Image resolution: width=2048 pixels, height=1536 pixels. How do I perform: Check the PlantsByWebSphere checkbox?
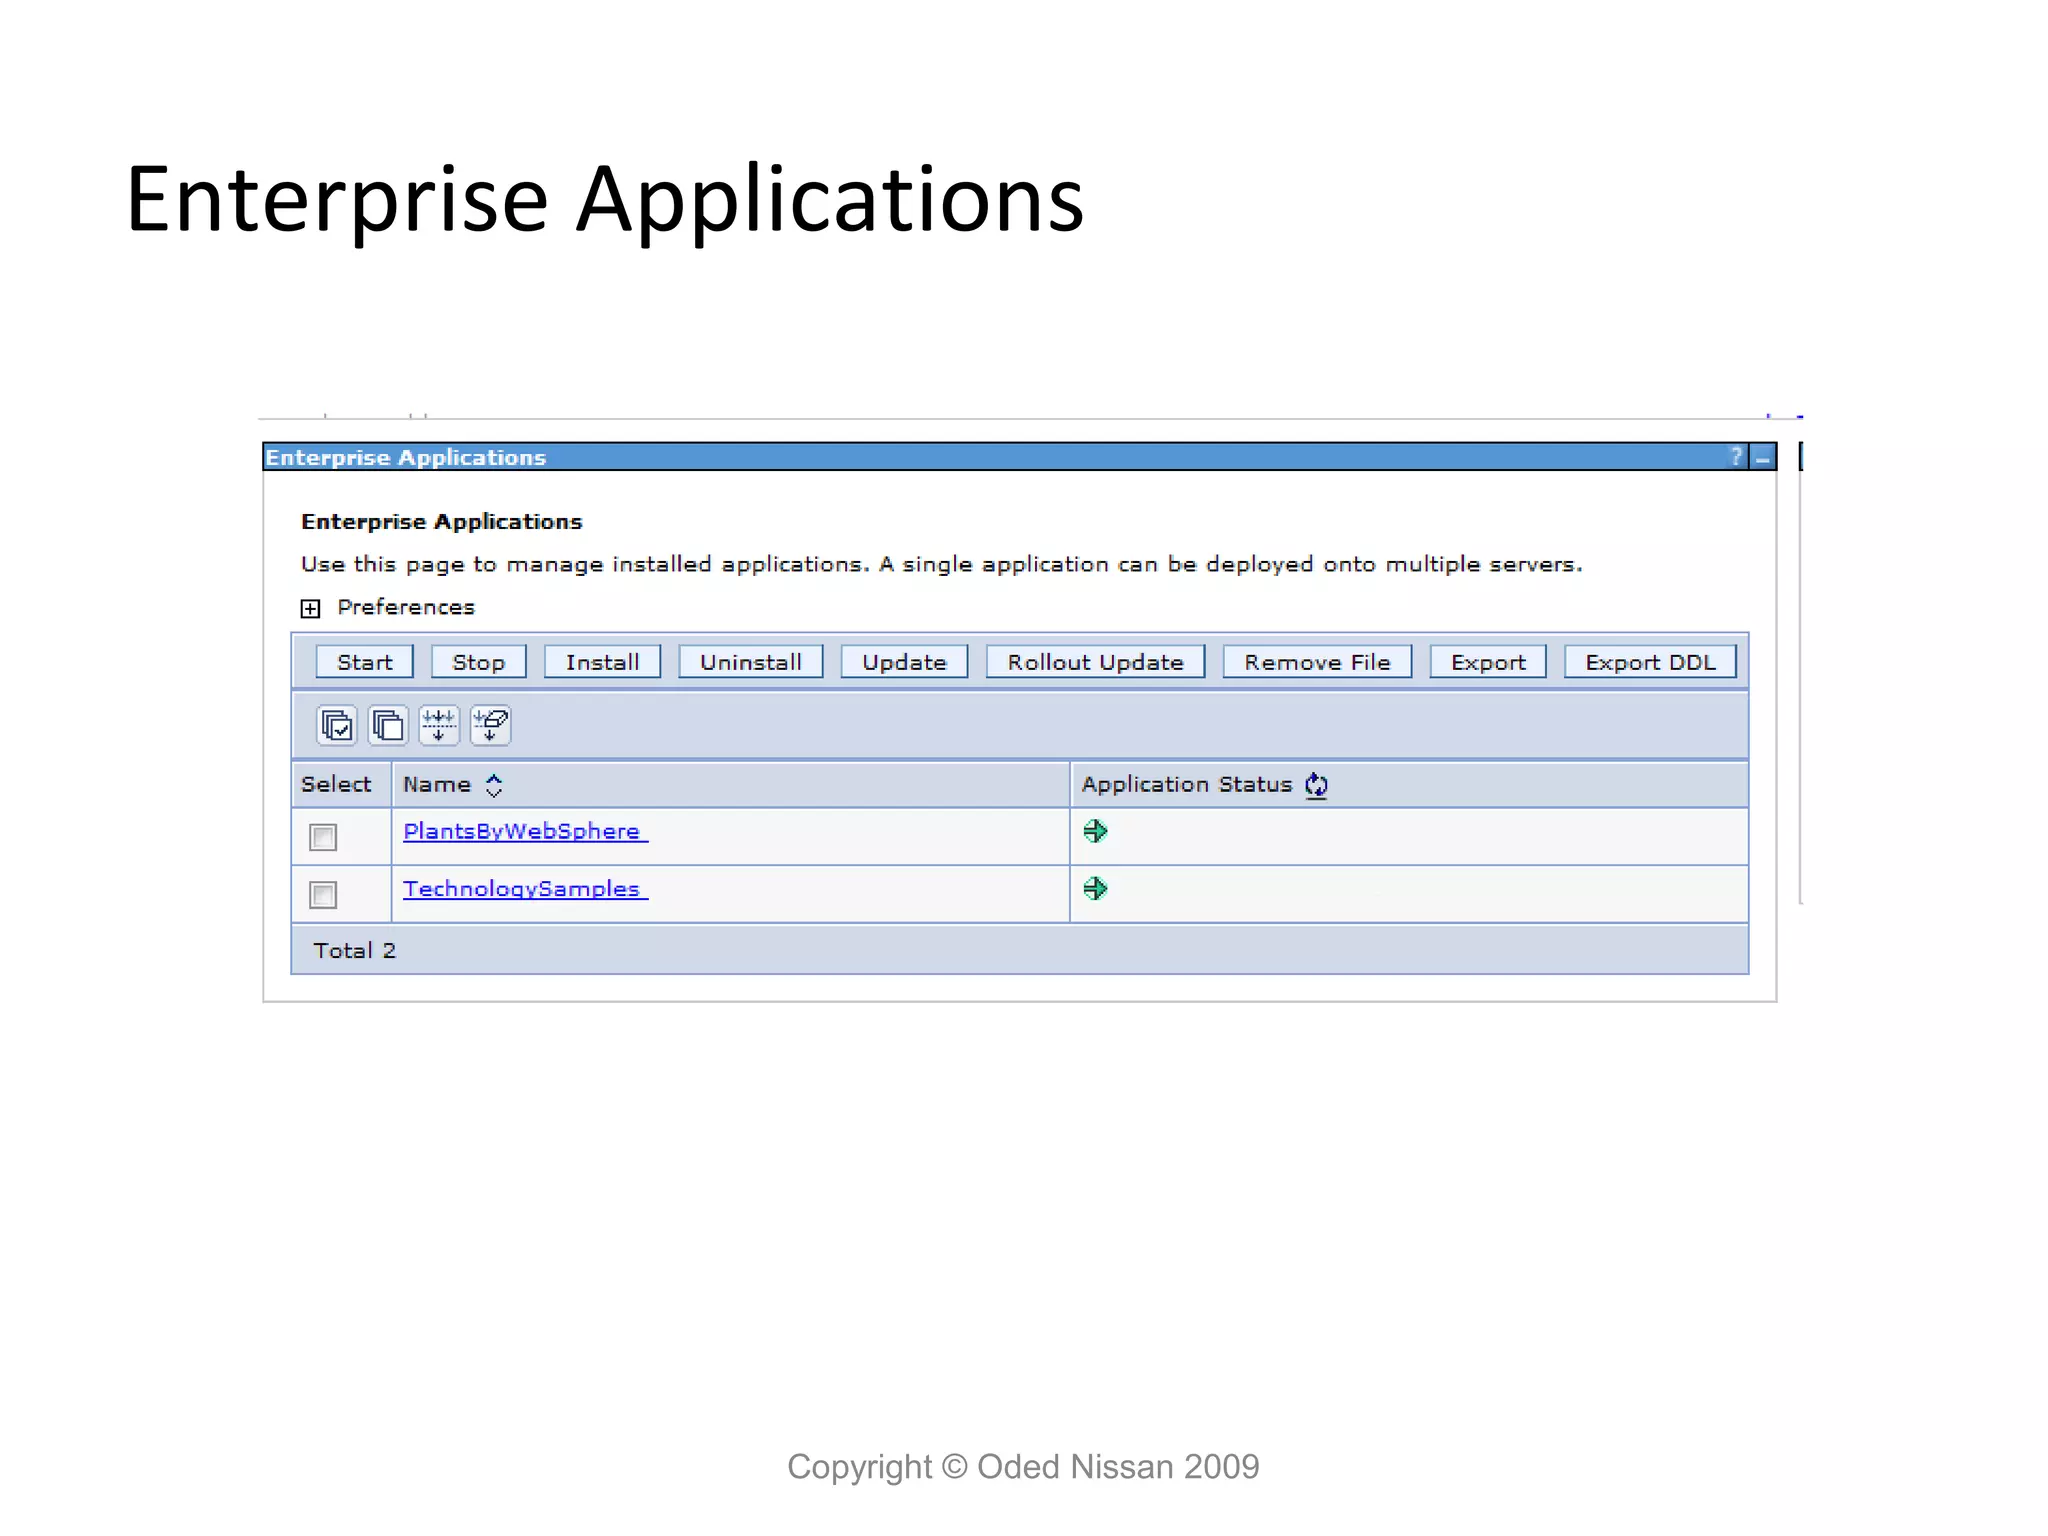323,837
